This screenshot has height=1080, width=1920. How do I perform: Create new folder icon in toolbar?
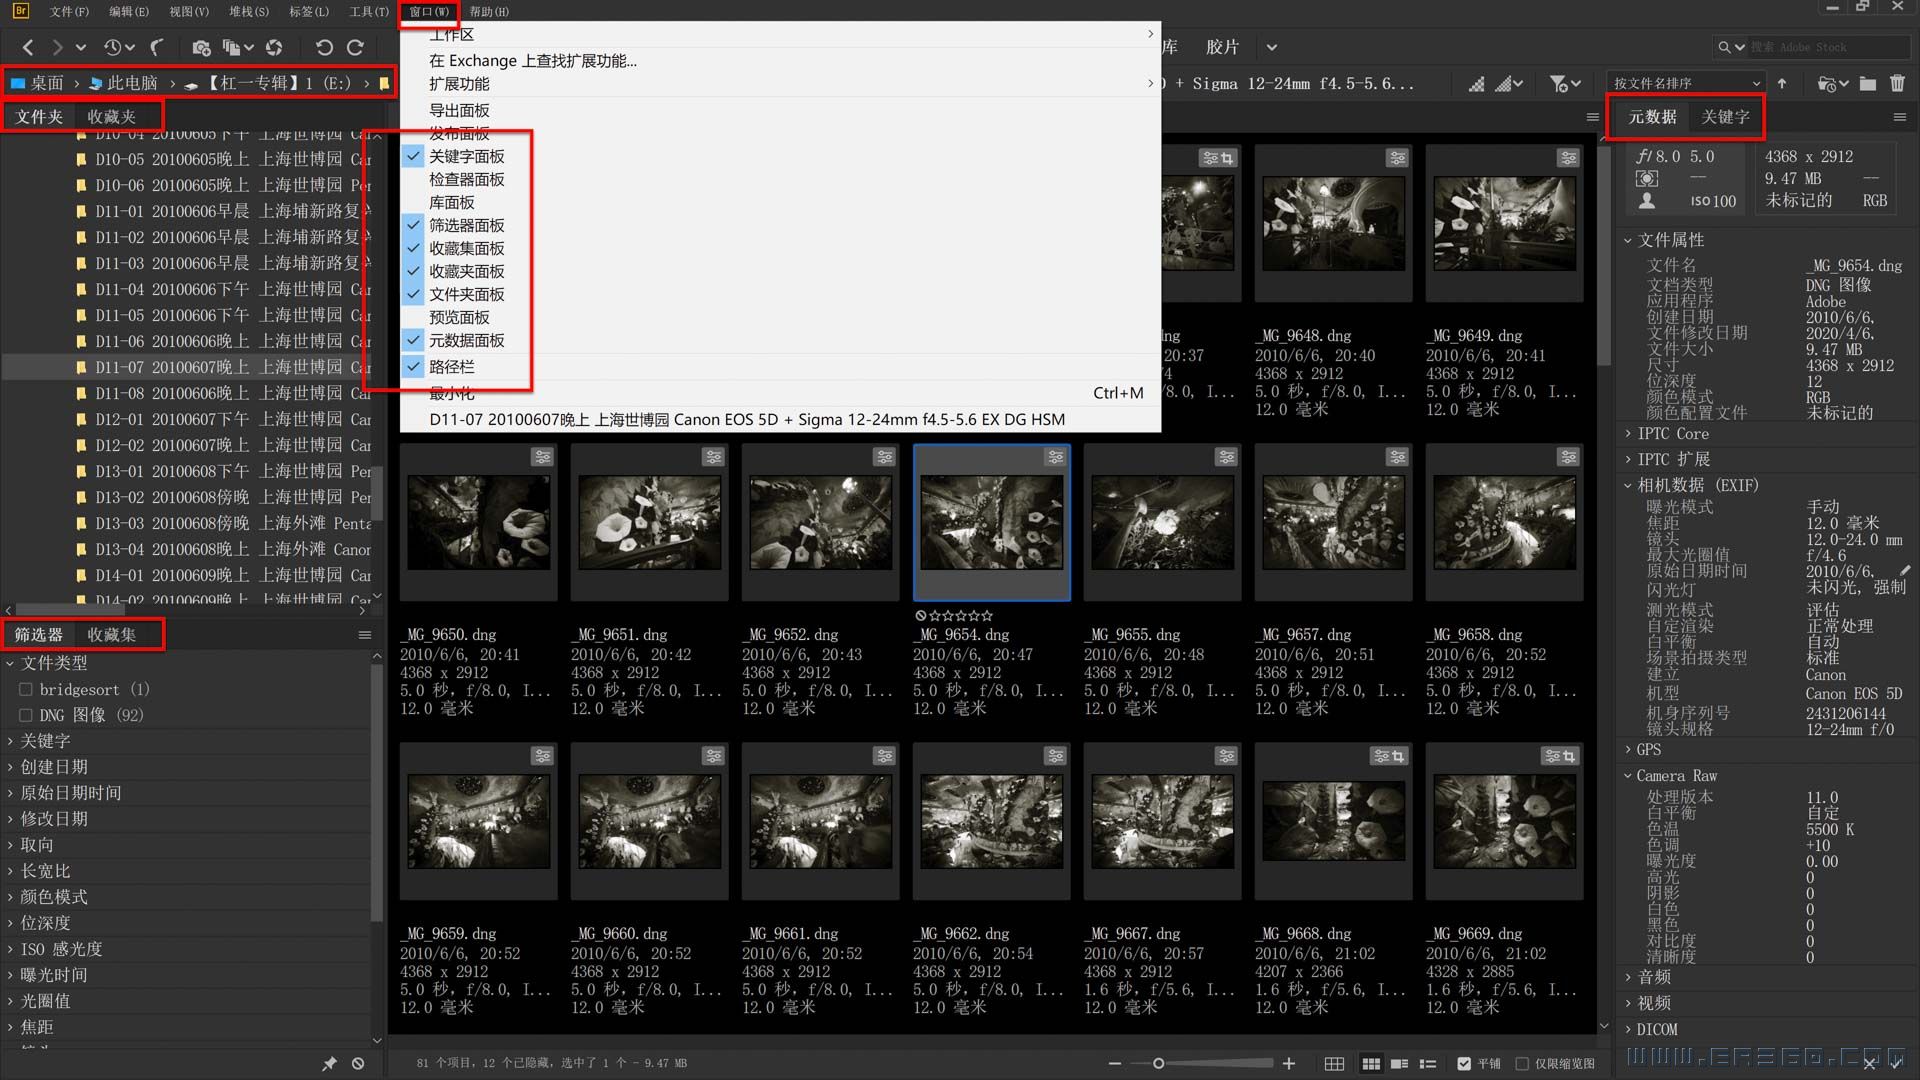point(1867,83)
